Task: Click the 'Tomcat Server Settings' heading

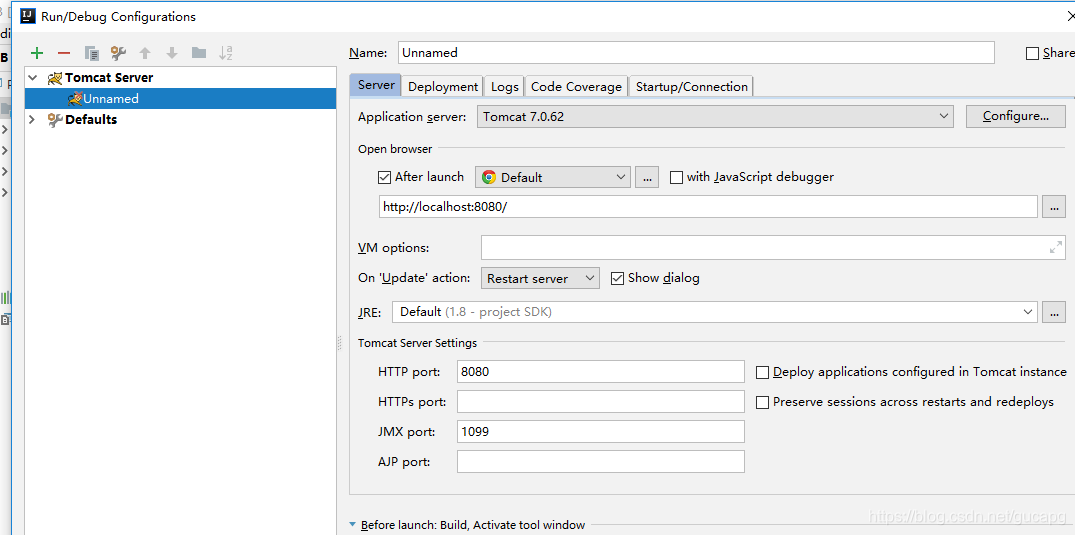Action: [x=418, y=343]
